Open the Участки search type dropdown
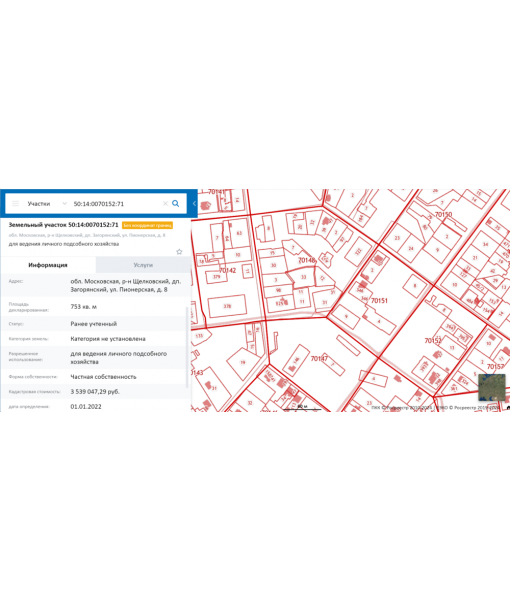 (39, 204)
